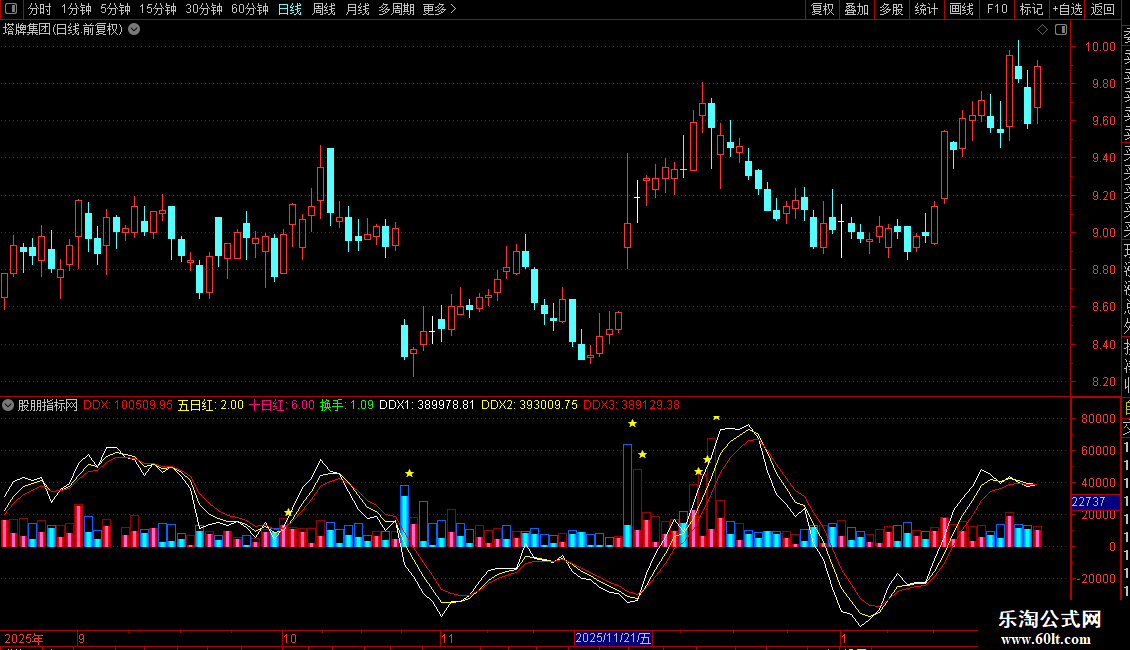This screenshot has height=650, width=1130.
Task: Select the 日线 daily chart tab
Action: tap(290, 9)
